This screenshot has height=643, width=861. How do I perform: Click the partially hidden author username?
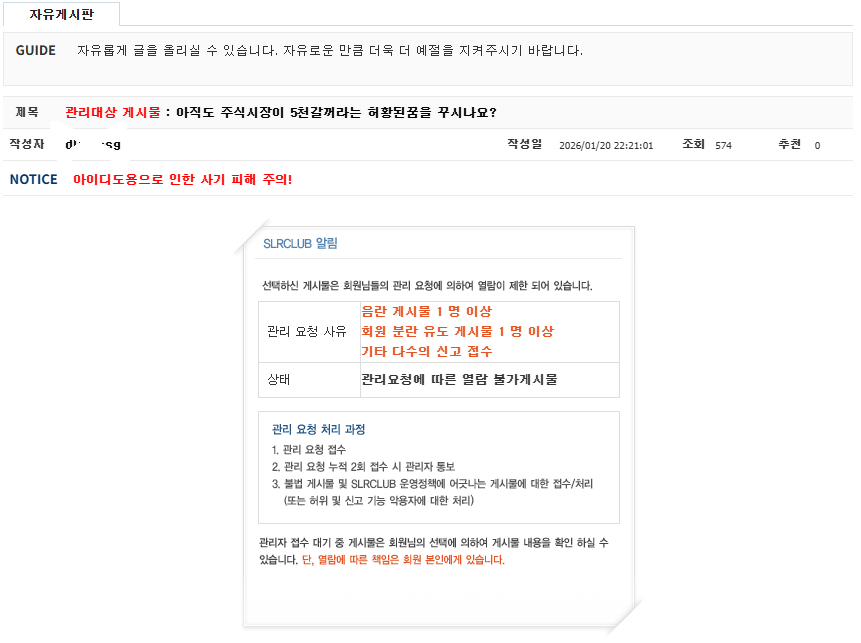click(93, 145)
